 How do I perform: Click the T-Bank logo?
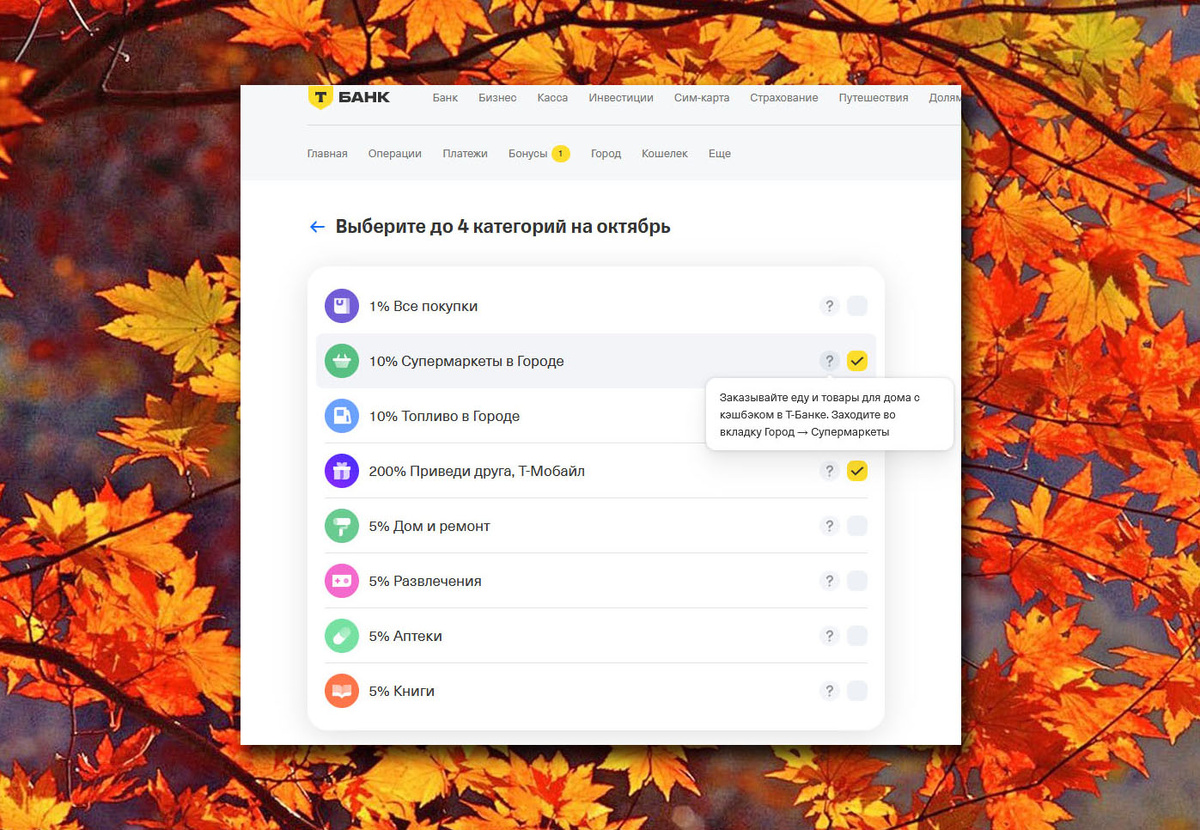click(x=349, y=98)
